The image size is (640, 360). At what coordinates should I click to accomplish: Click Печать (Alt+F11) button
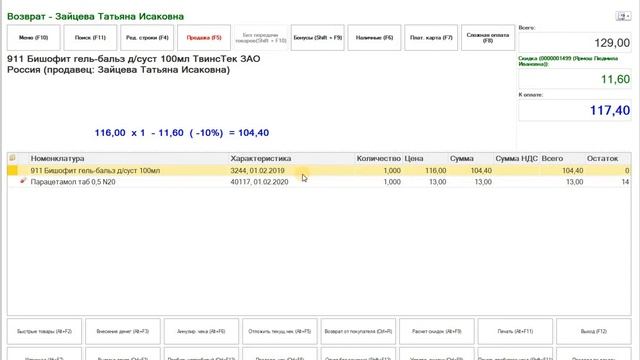(x=515, y=331)
